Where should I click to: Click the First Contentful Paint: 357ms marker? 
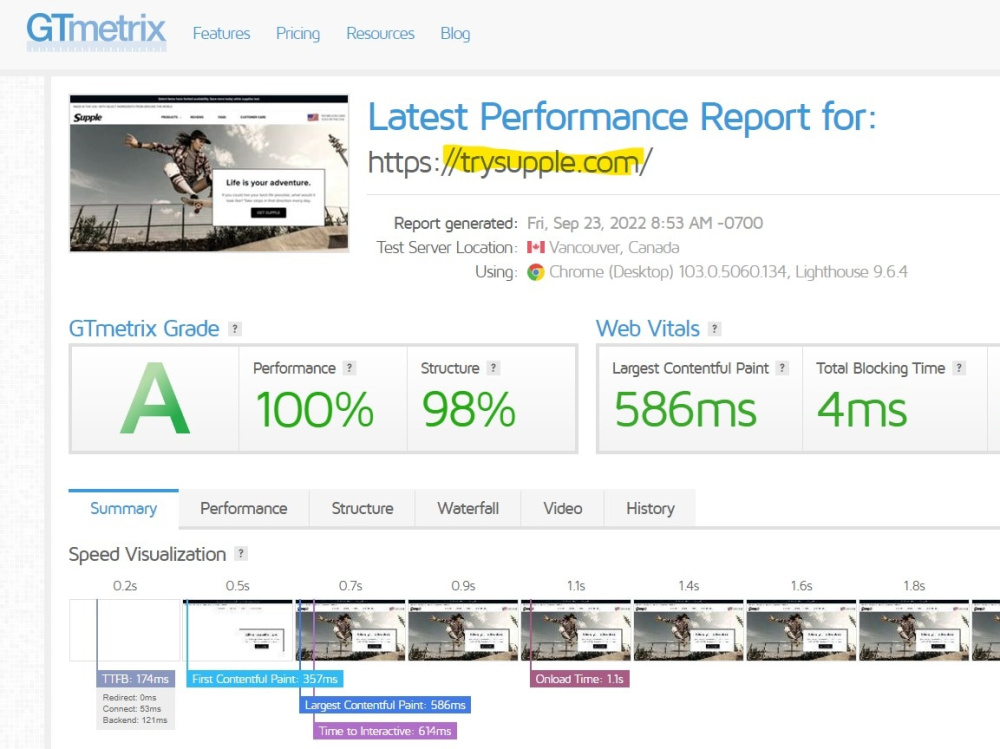pos(265,679)
